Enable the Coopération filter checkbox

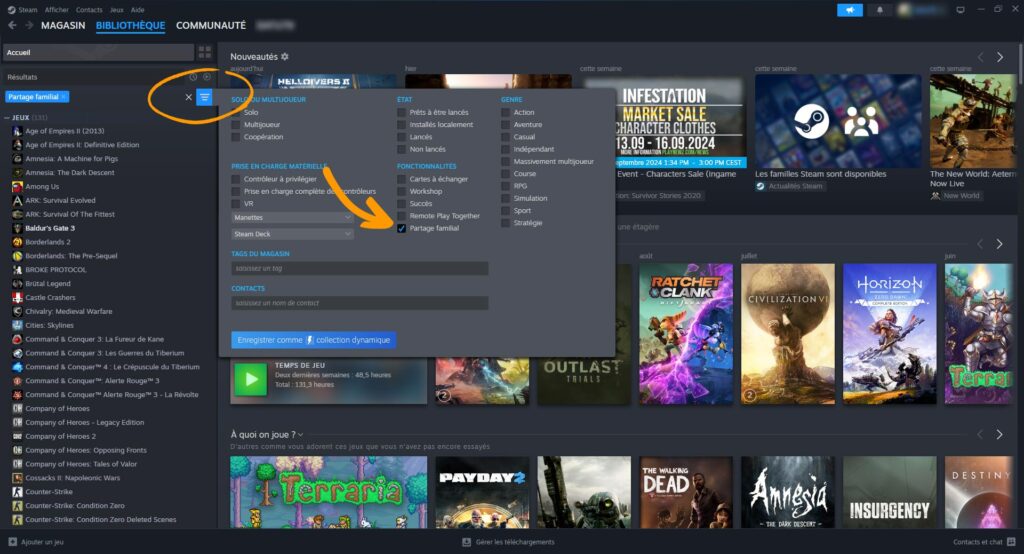click(236, 137)
